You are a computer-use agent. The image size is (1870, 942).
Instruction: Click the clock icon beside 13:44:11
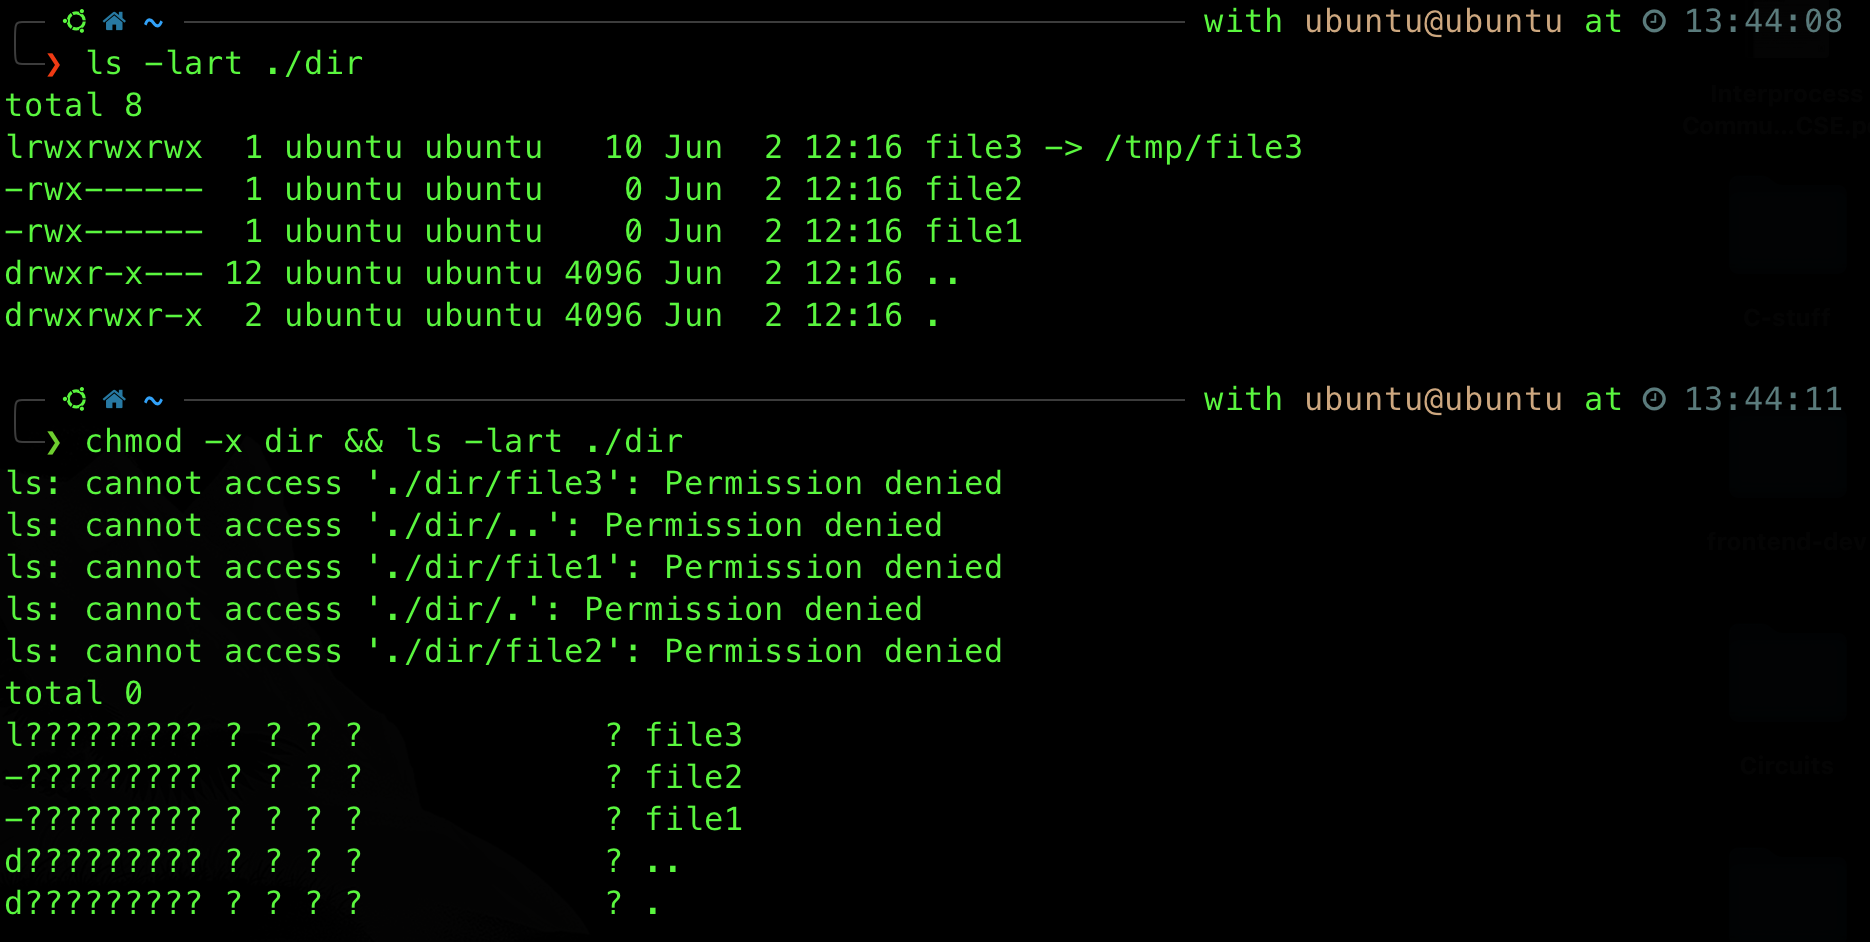pyautogui.click(x=1655, y=399)
